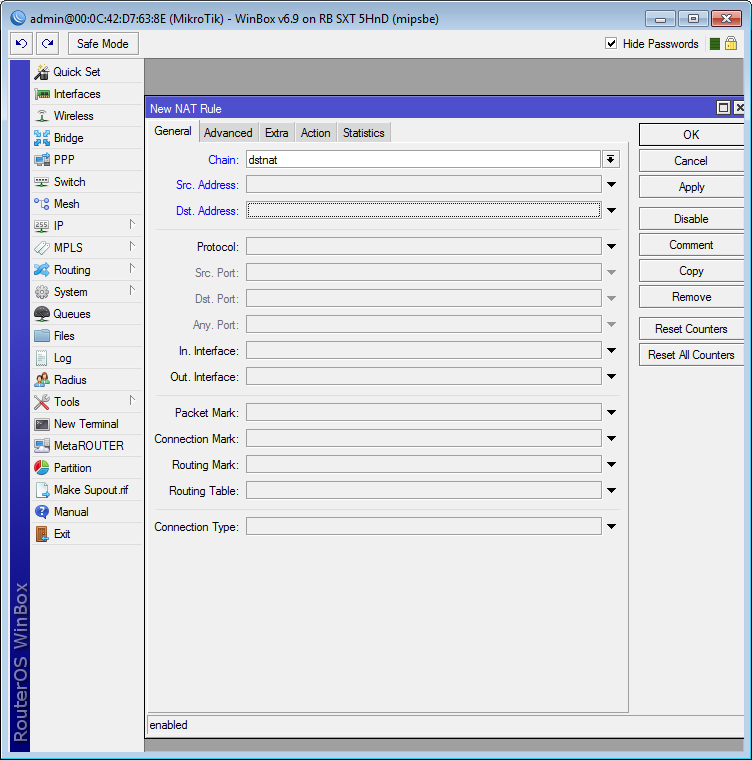Switch to the Advanced tab
This screenshot has width=752, height=760.
coord(228,133)
